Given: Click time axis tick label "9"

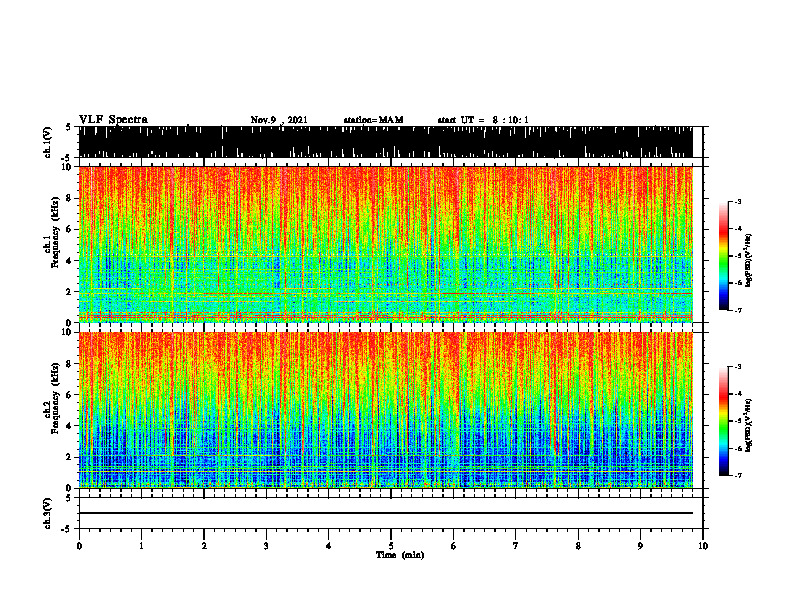Looking at the screenshot, I should [640, 546].
